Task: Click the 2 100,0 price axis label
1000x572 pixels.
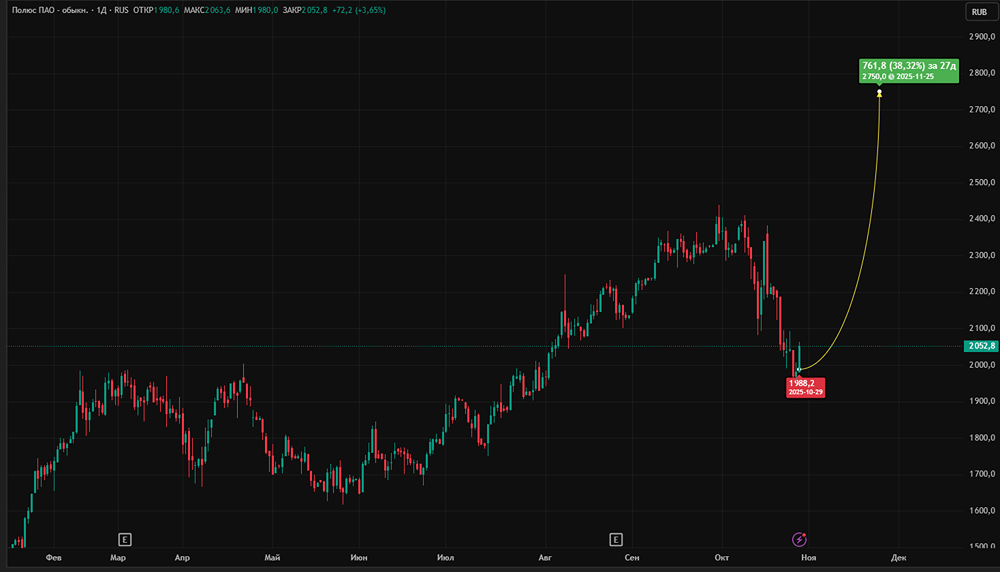Action: pyautogui.click(x=982, y=328)
